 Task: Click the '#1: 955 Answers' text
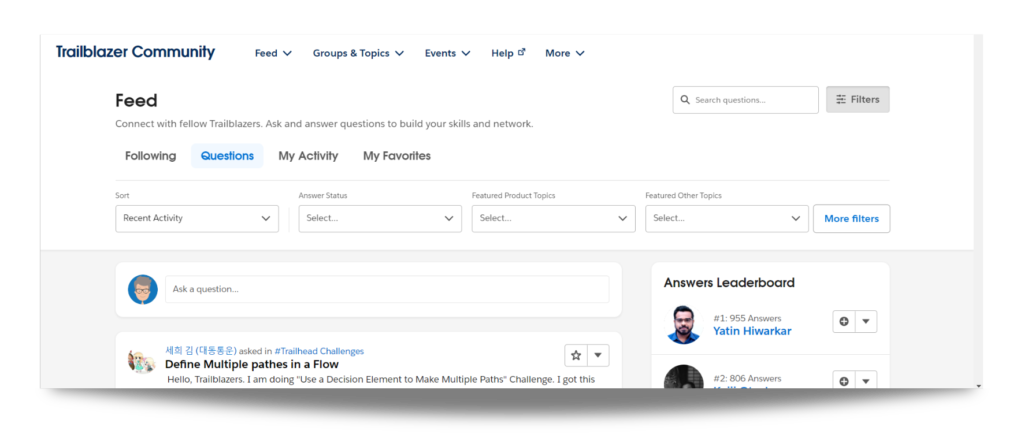tap(747, 319)
